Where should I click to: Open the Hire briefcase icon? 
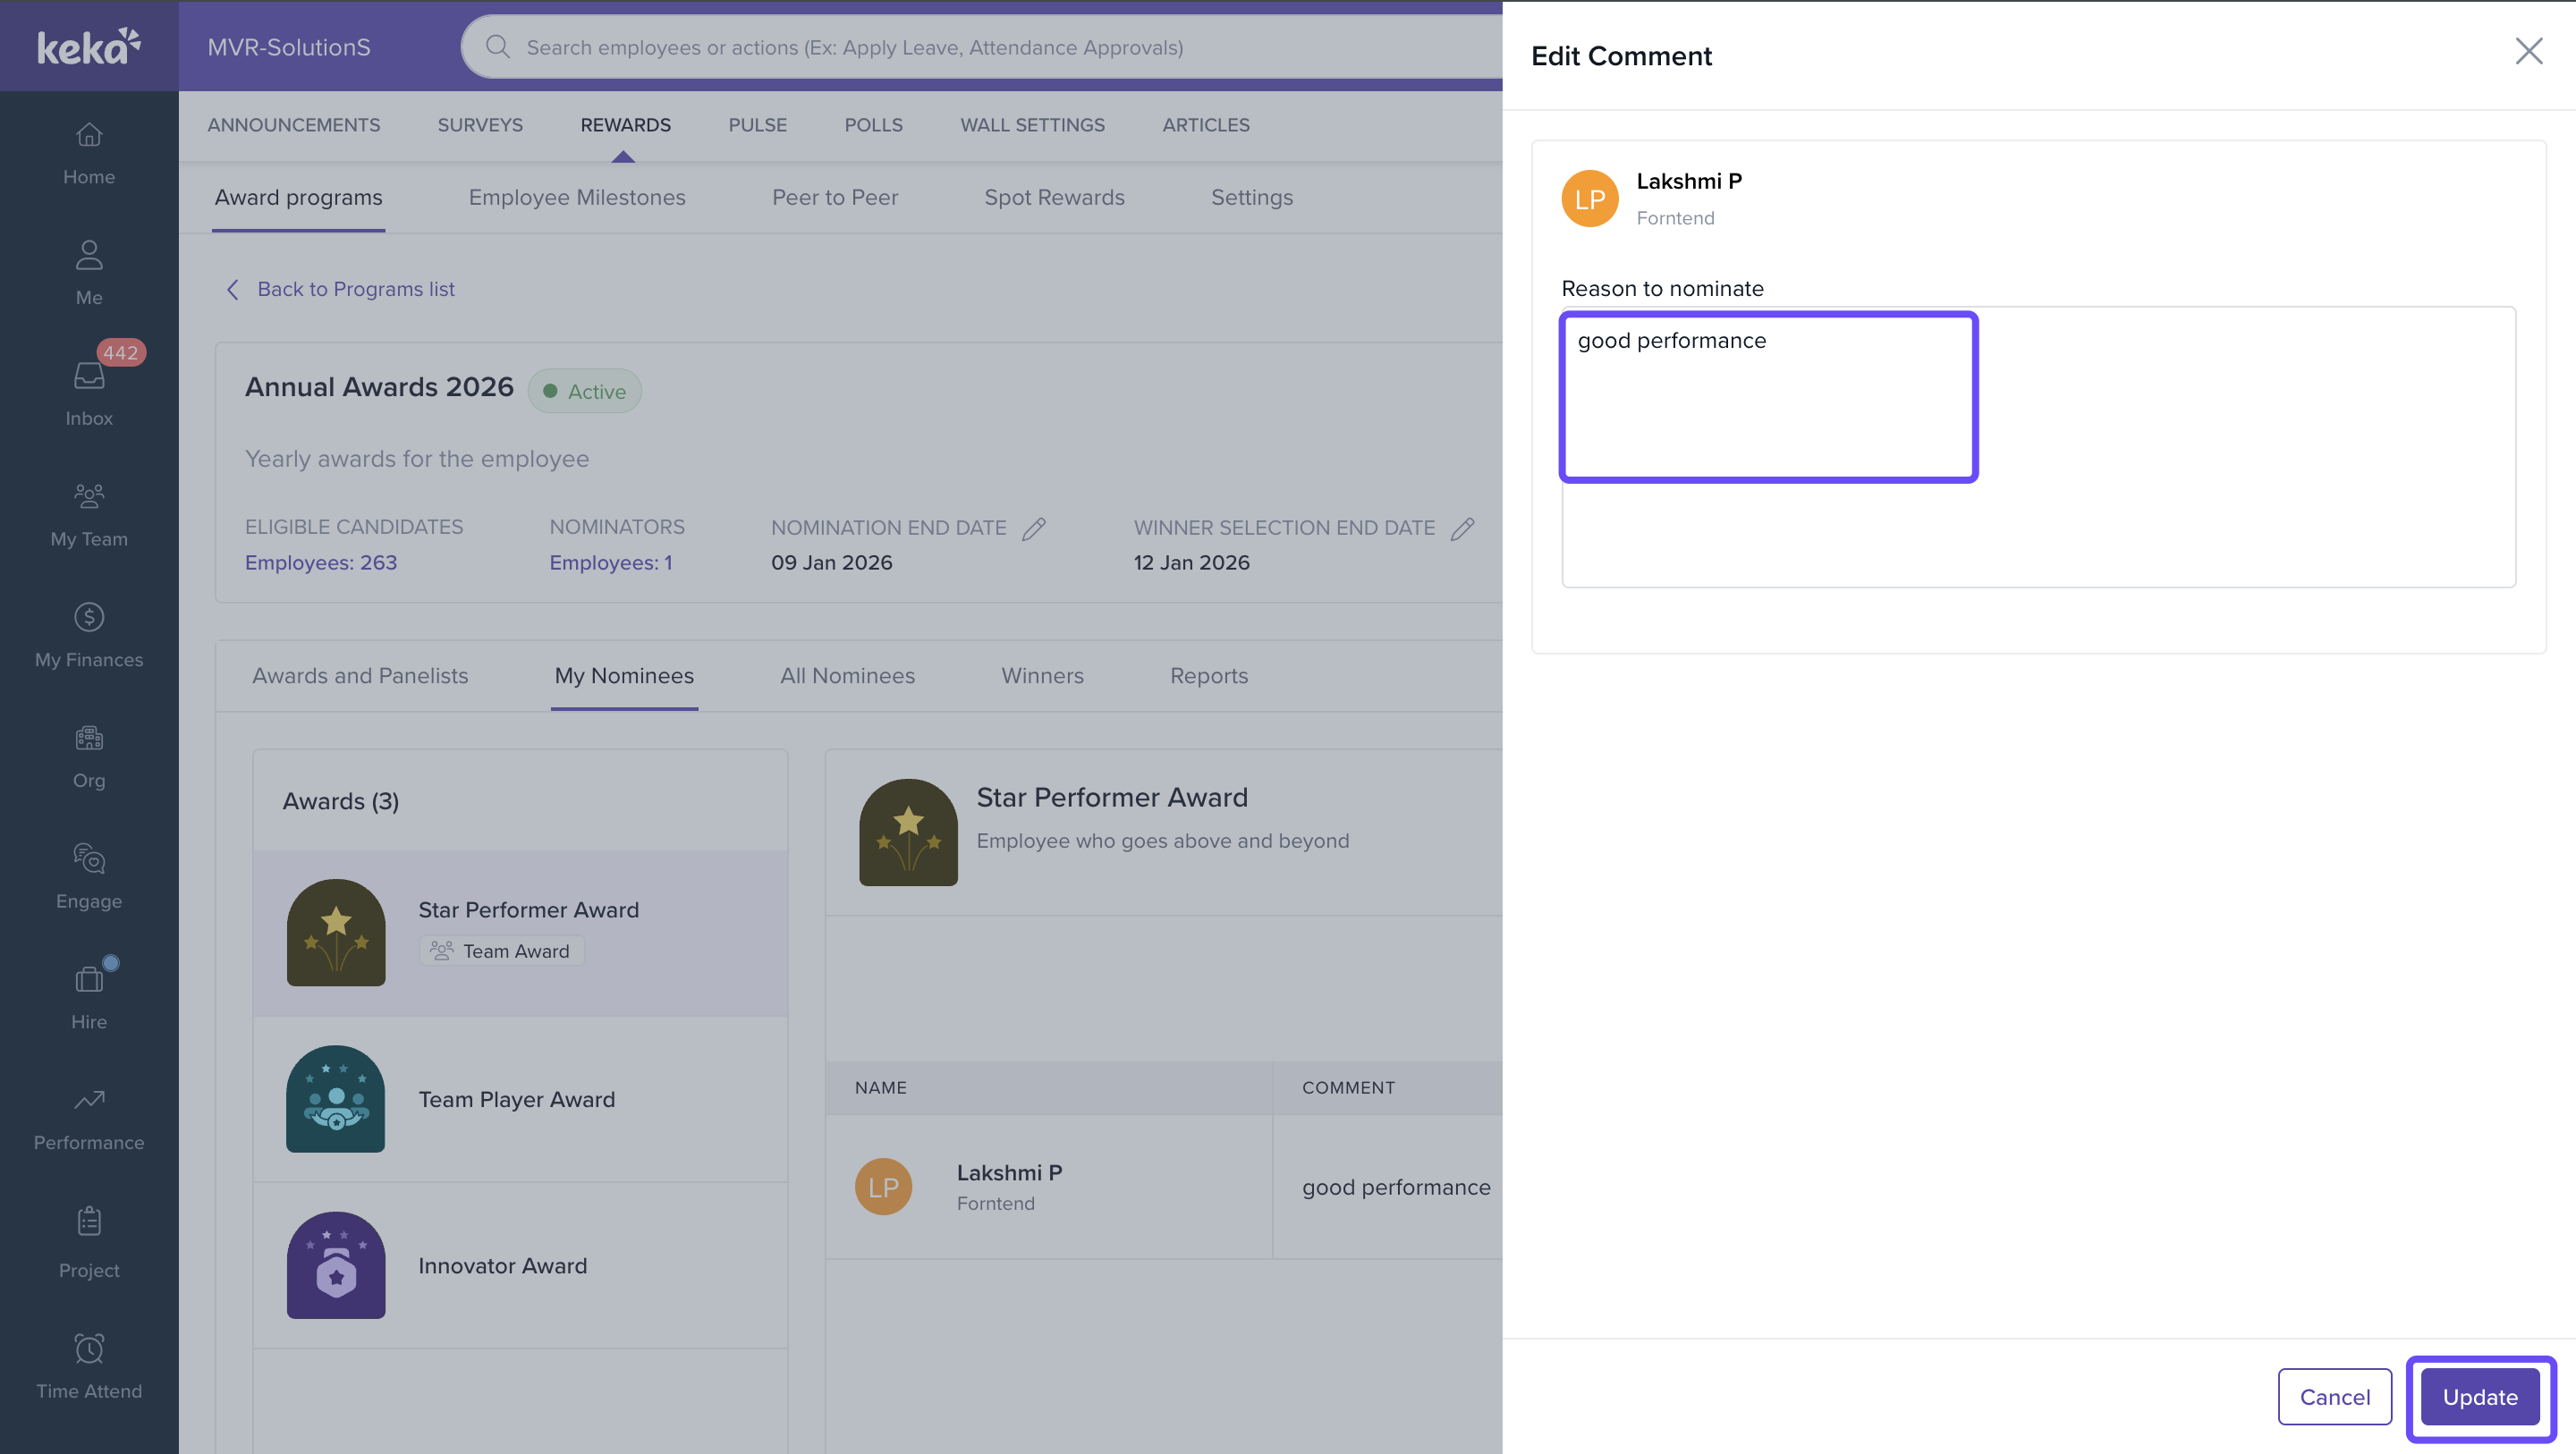click(x=89, y=979)
